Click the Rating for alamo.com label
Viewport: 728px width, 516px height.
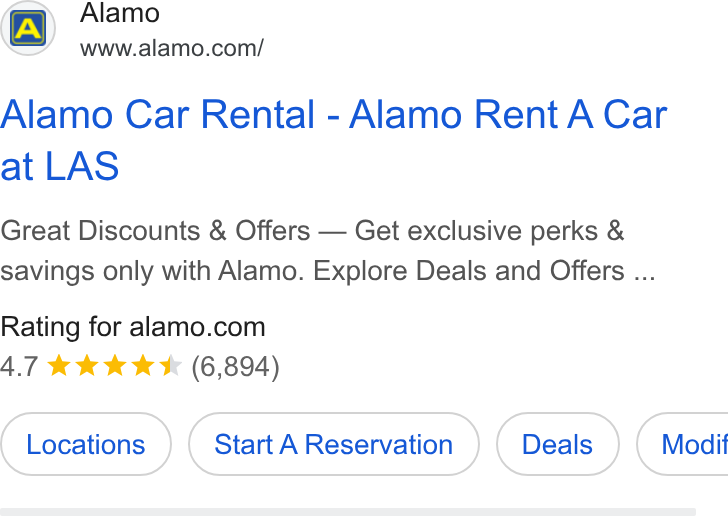(x=133, y=327)
